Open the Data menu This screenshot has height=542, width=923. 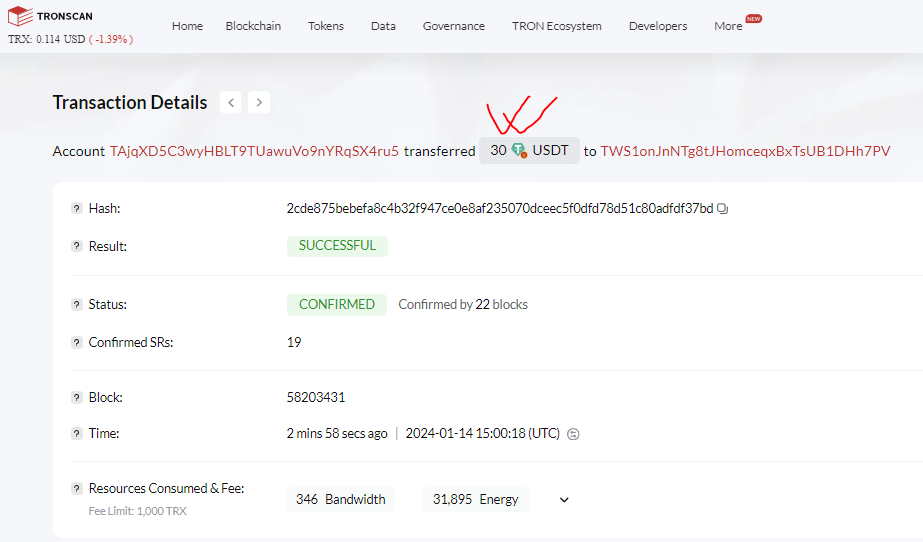(x=383, y=26)
